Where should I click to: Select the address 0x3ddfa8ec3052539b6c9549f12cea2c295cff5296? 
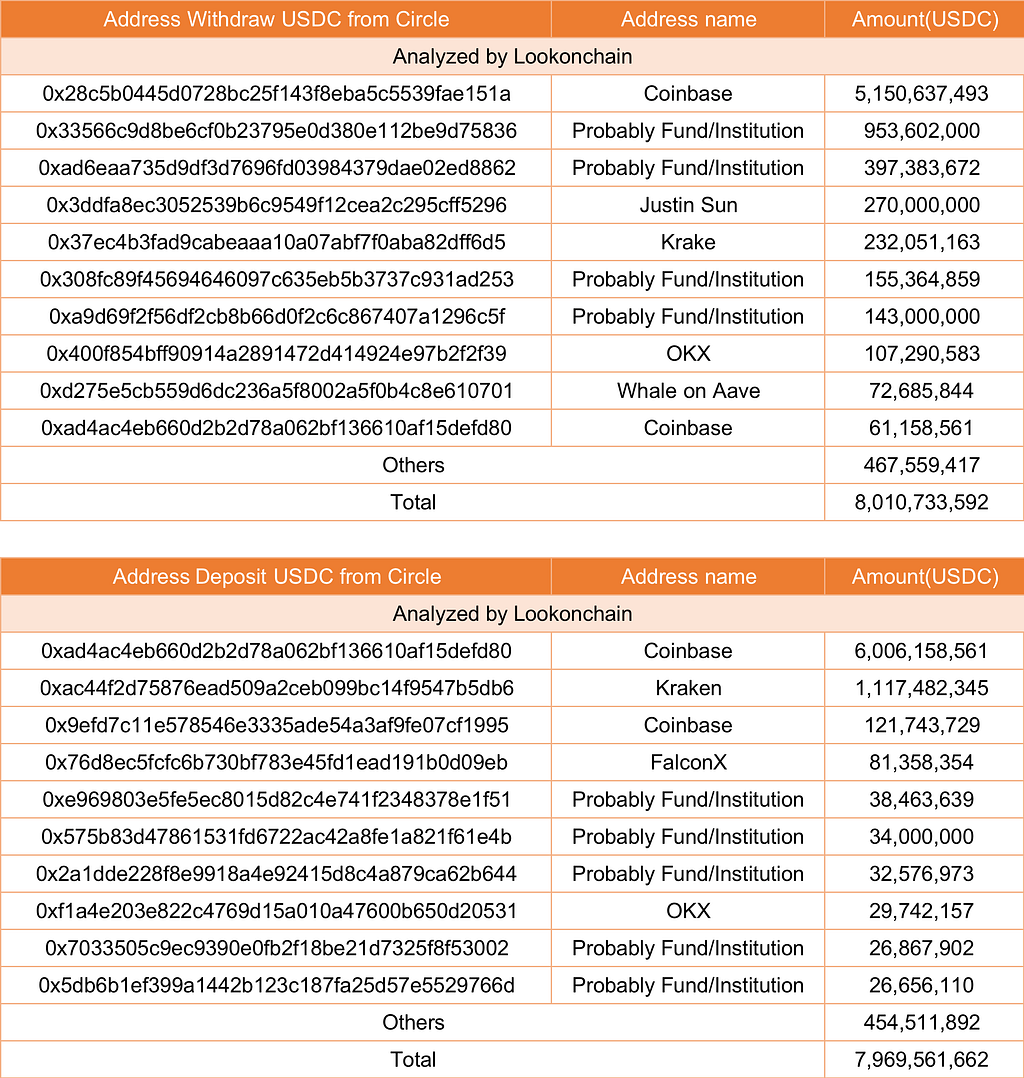pyautogui.click(x=276, y=205)
